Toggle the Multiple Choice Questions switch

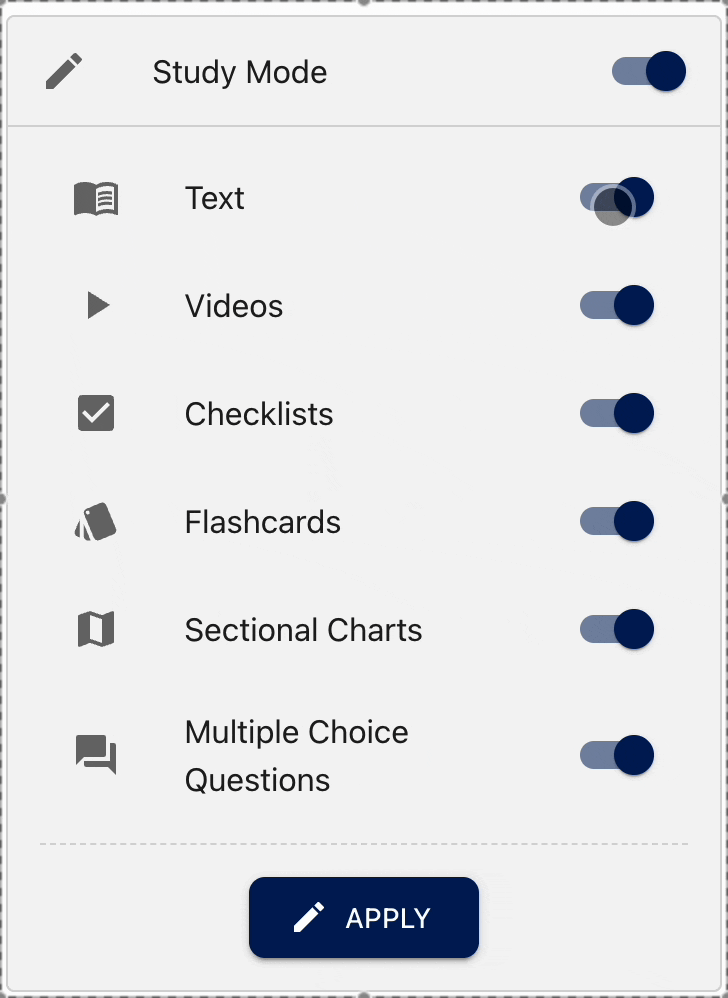click(617, 755)
